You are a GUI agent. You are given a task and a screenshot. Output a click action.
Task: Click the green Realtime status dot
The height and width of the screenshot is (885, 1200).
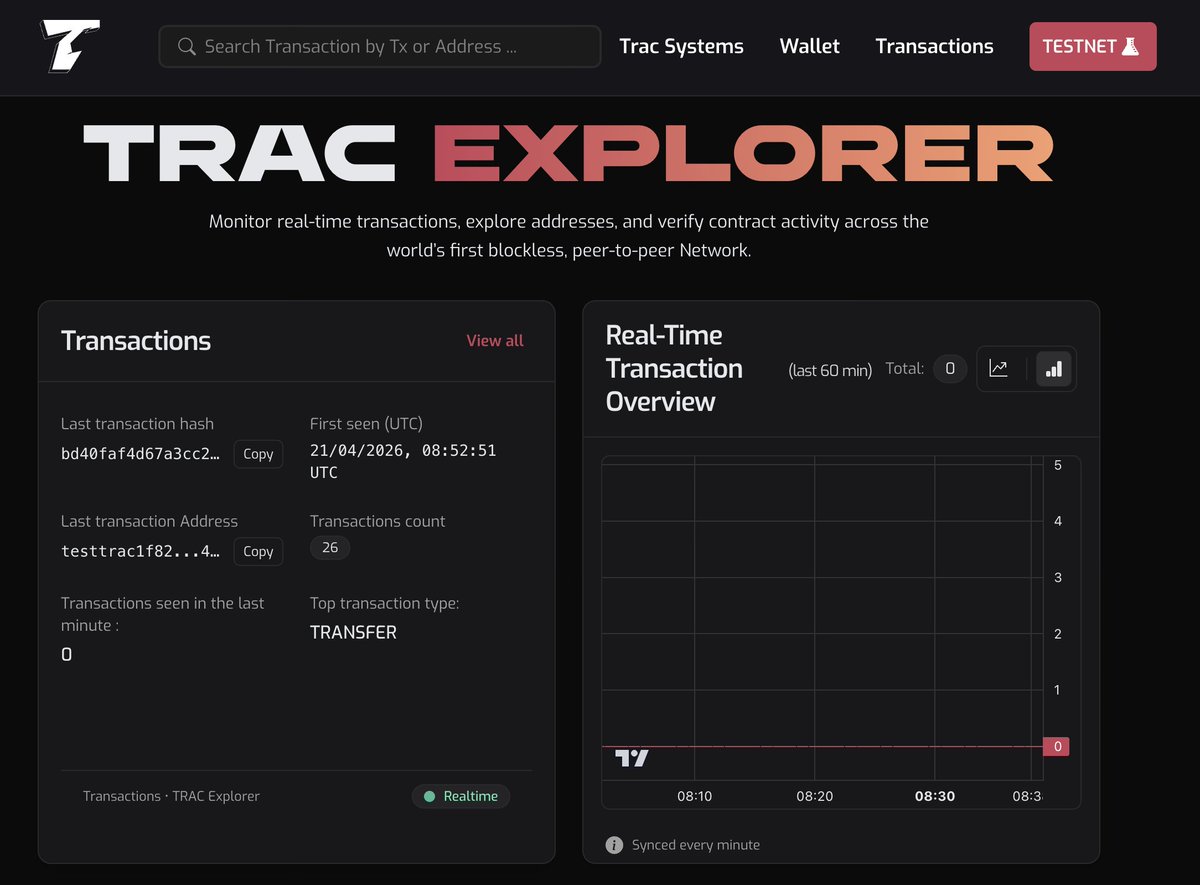tap(429, 796)
